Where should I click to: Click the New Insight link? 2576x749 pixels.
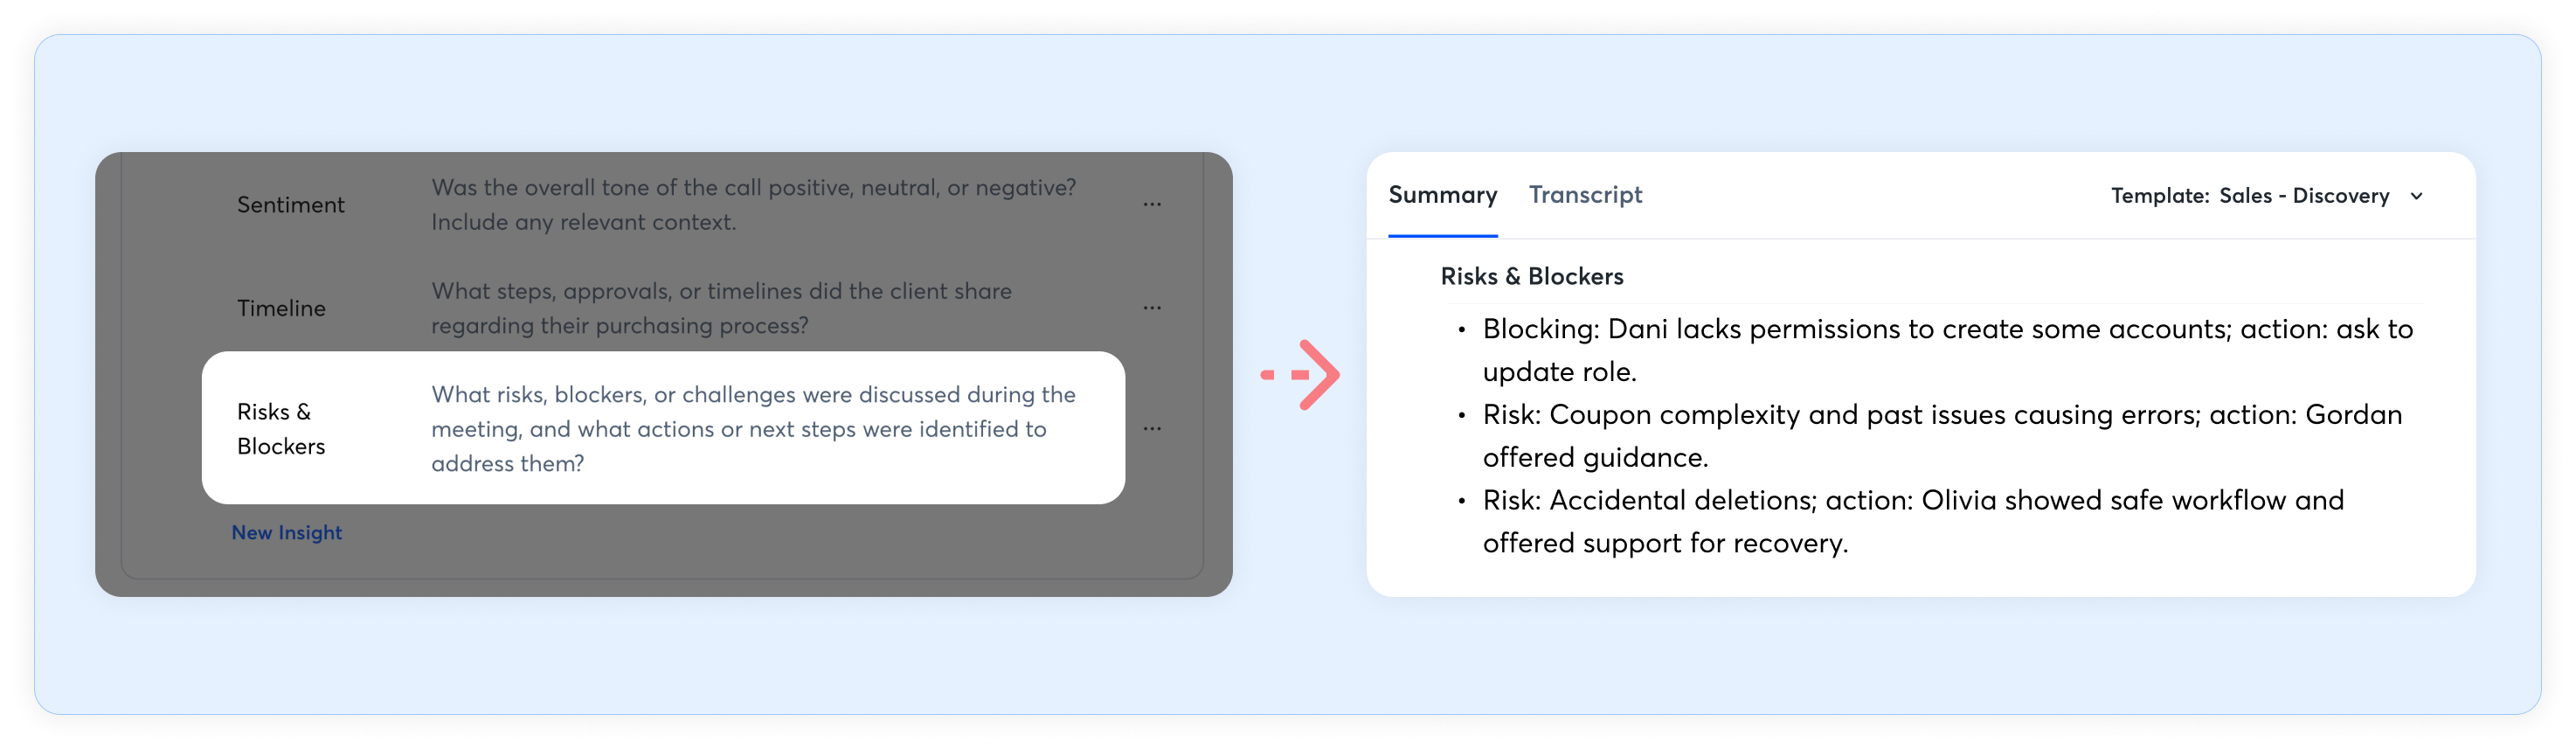point(287,533)
